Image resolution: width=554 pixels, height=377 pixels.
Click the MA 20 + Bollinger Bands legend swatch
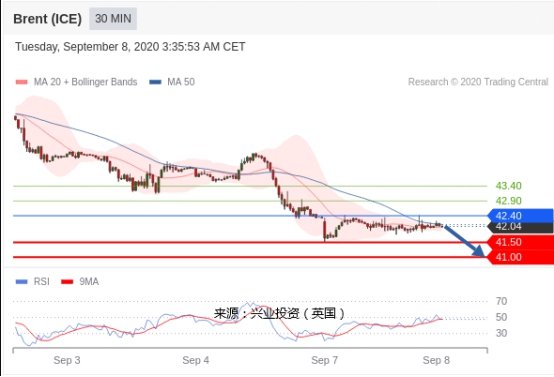(x=22, y=82)
